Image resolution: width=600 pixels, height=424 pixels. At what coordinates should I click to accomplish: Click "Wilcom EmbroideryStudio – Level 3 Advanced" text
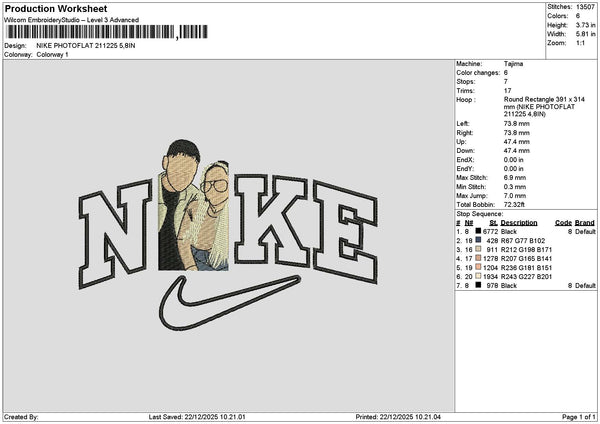click(x=72, y=20)
